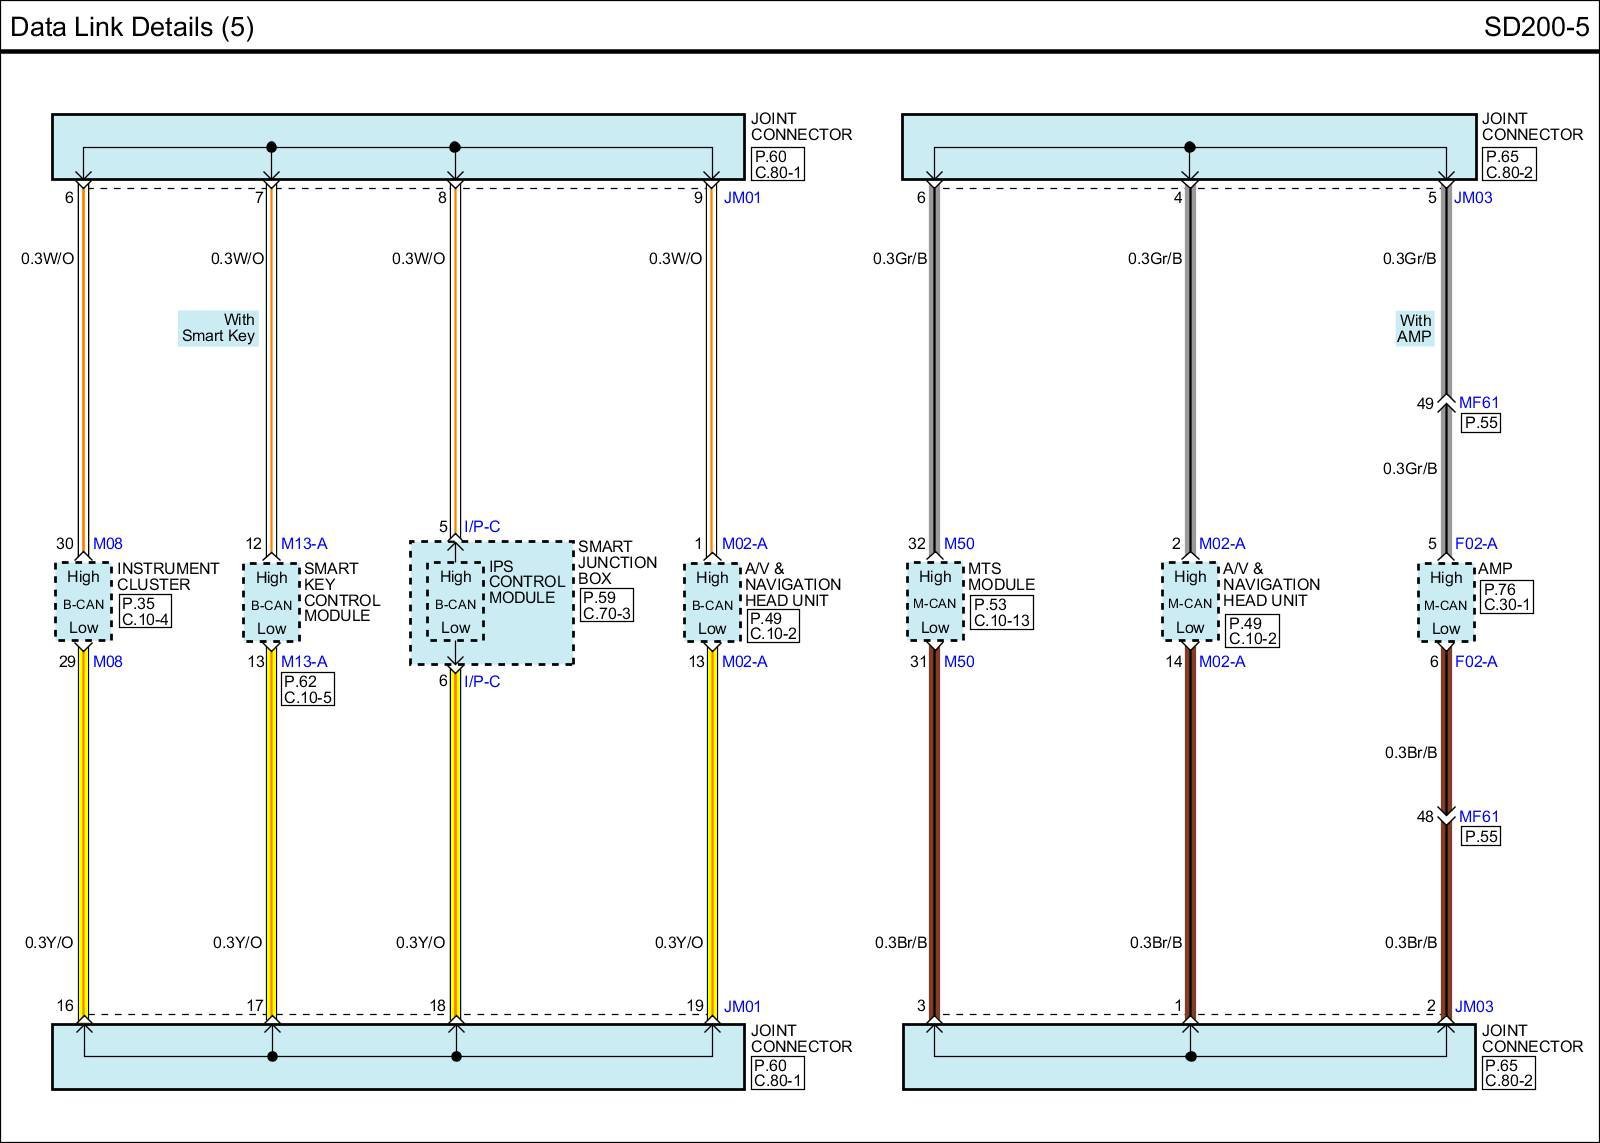Click the 'With Smart Key' option label
This screenshot has width=1600, height=1143.
[x=218, y=328]
